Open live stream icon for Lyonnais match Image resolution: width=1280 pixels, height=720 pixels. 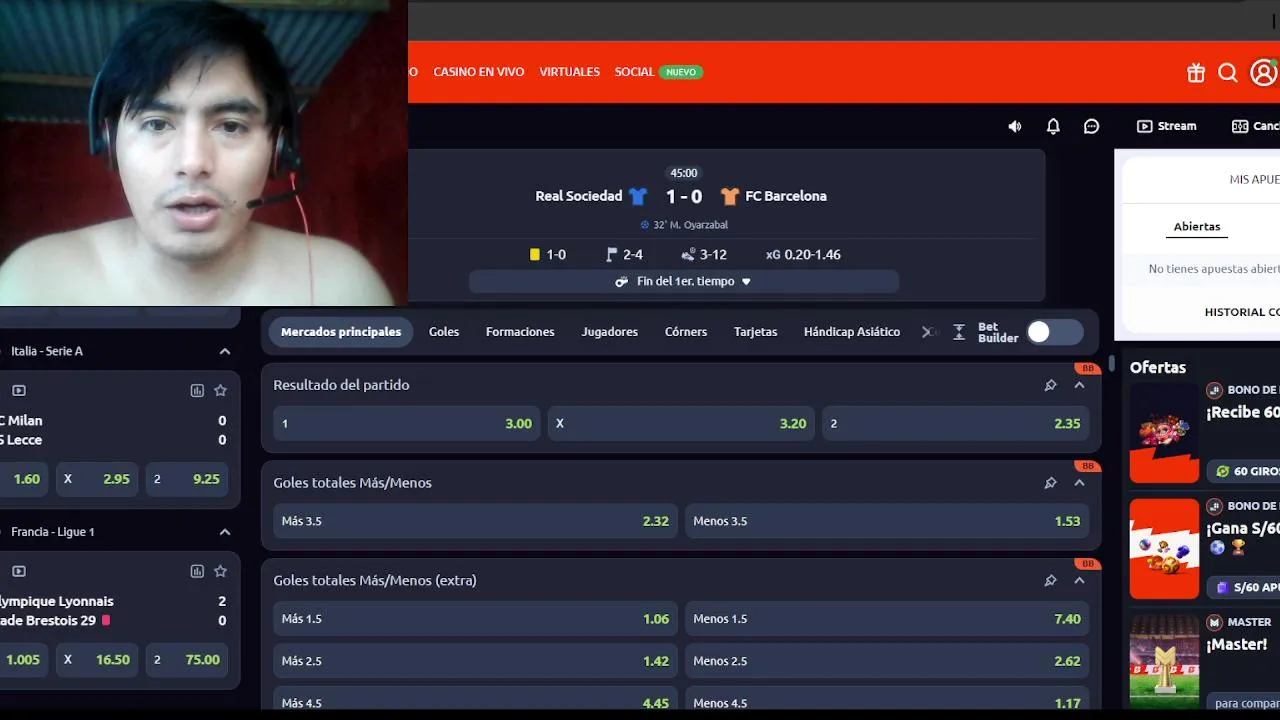[x=19, y=571]
